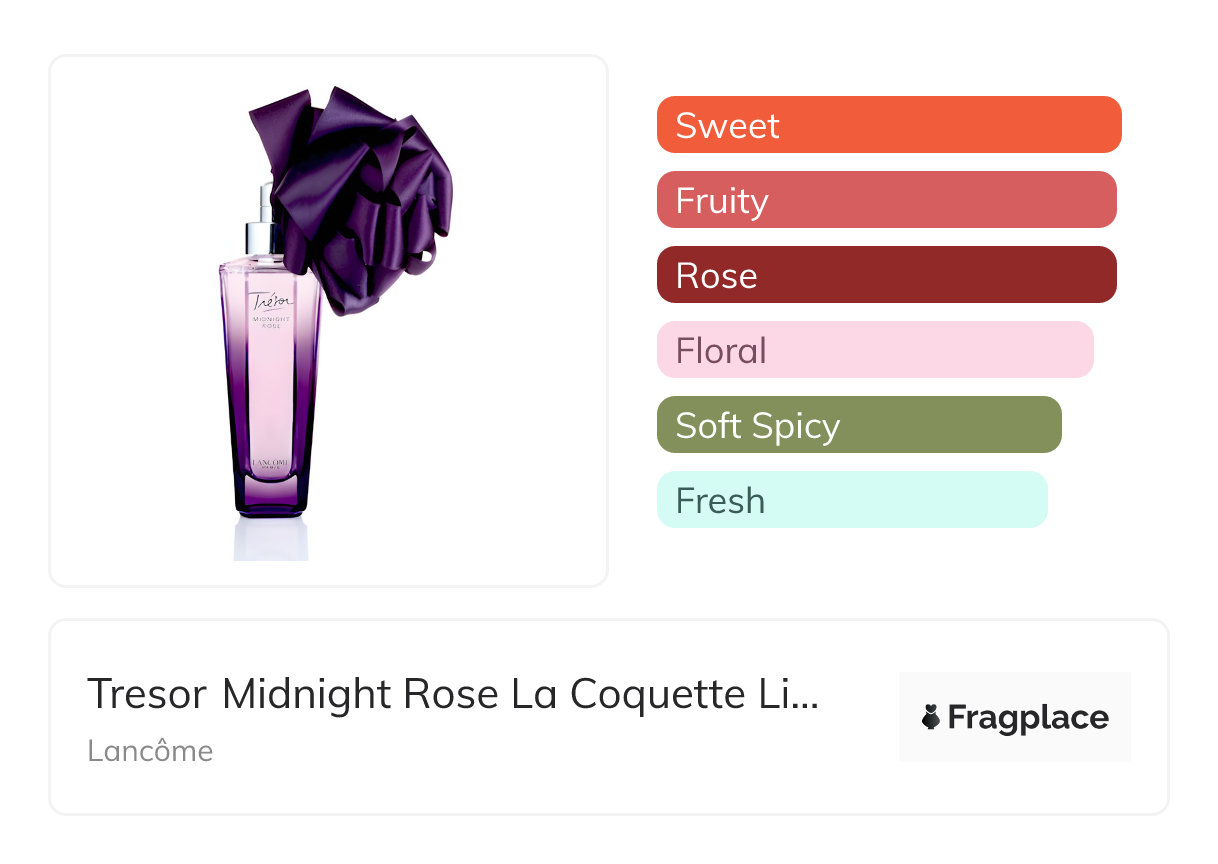This screenshot has height=864, width=1218.
Task: Click the empty area right of the bow
Action: coord(530,200)
